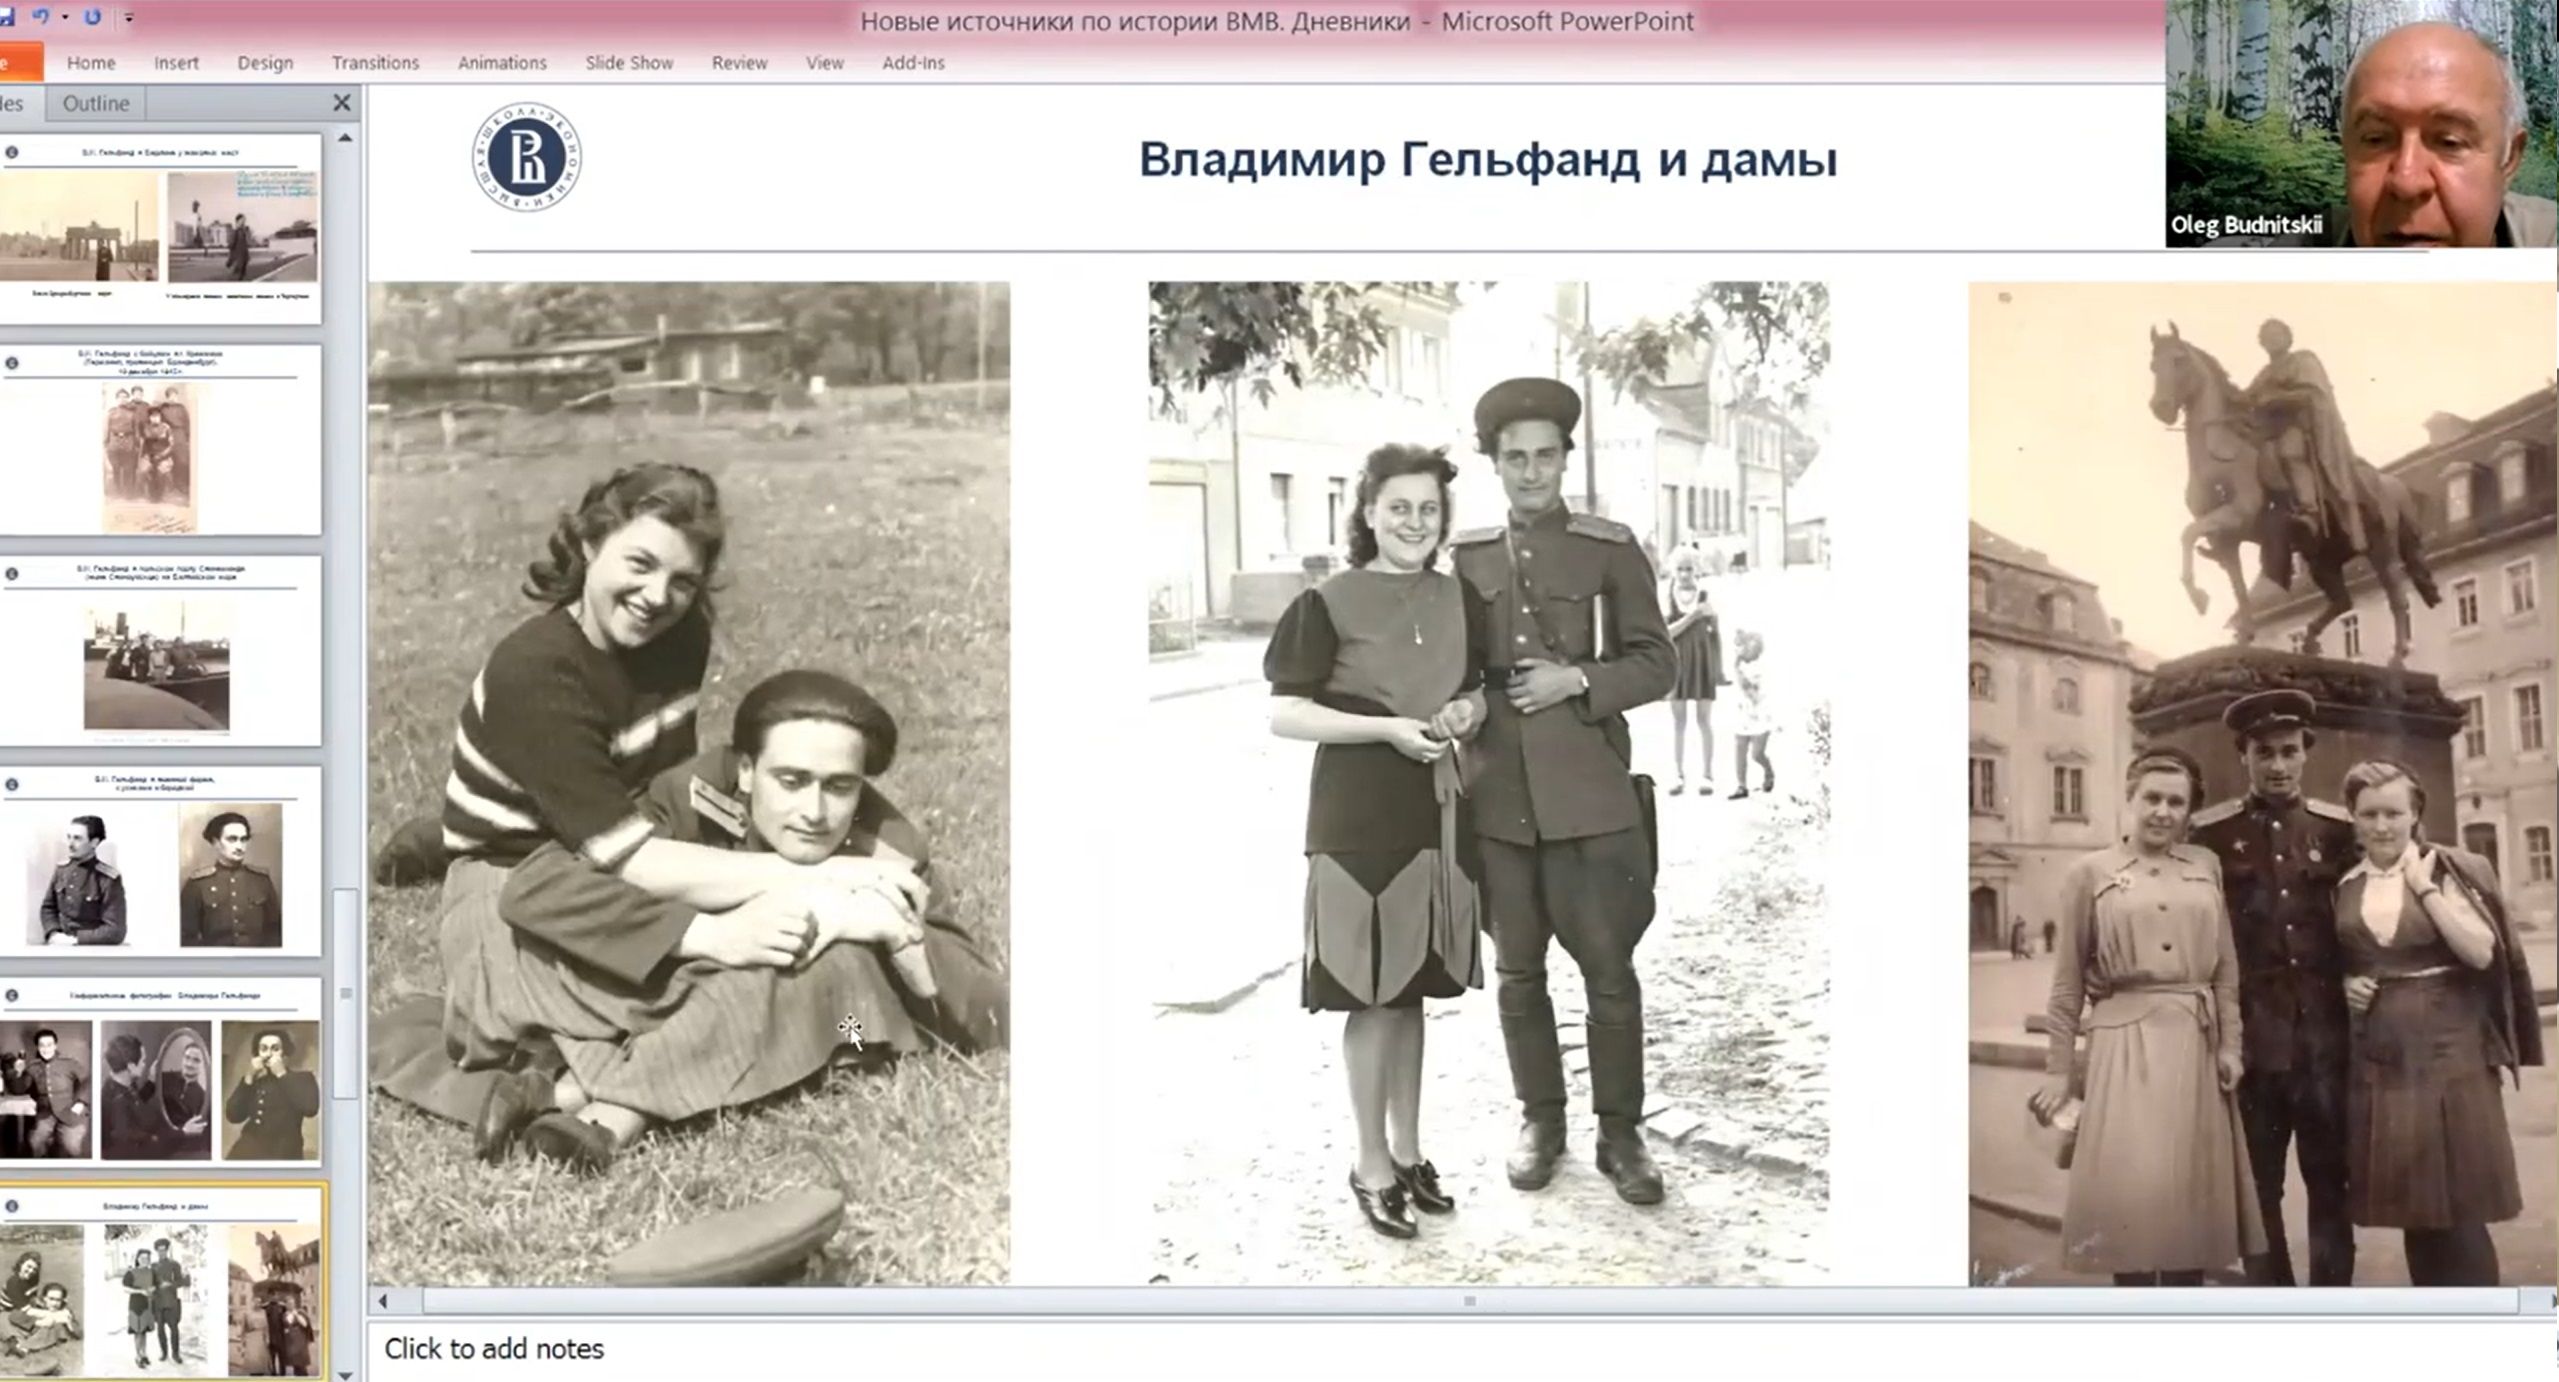Image resolution: width=2559 pixels, height=1382 pixels.
Task: Click the Save icon in title bar
Action: pos(6,17)
